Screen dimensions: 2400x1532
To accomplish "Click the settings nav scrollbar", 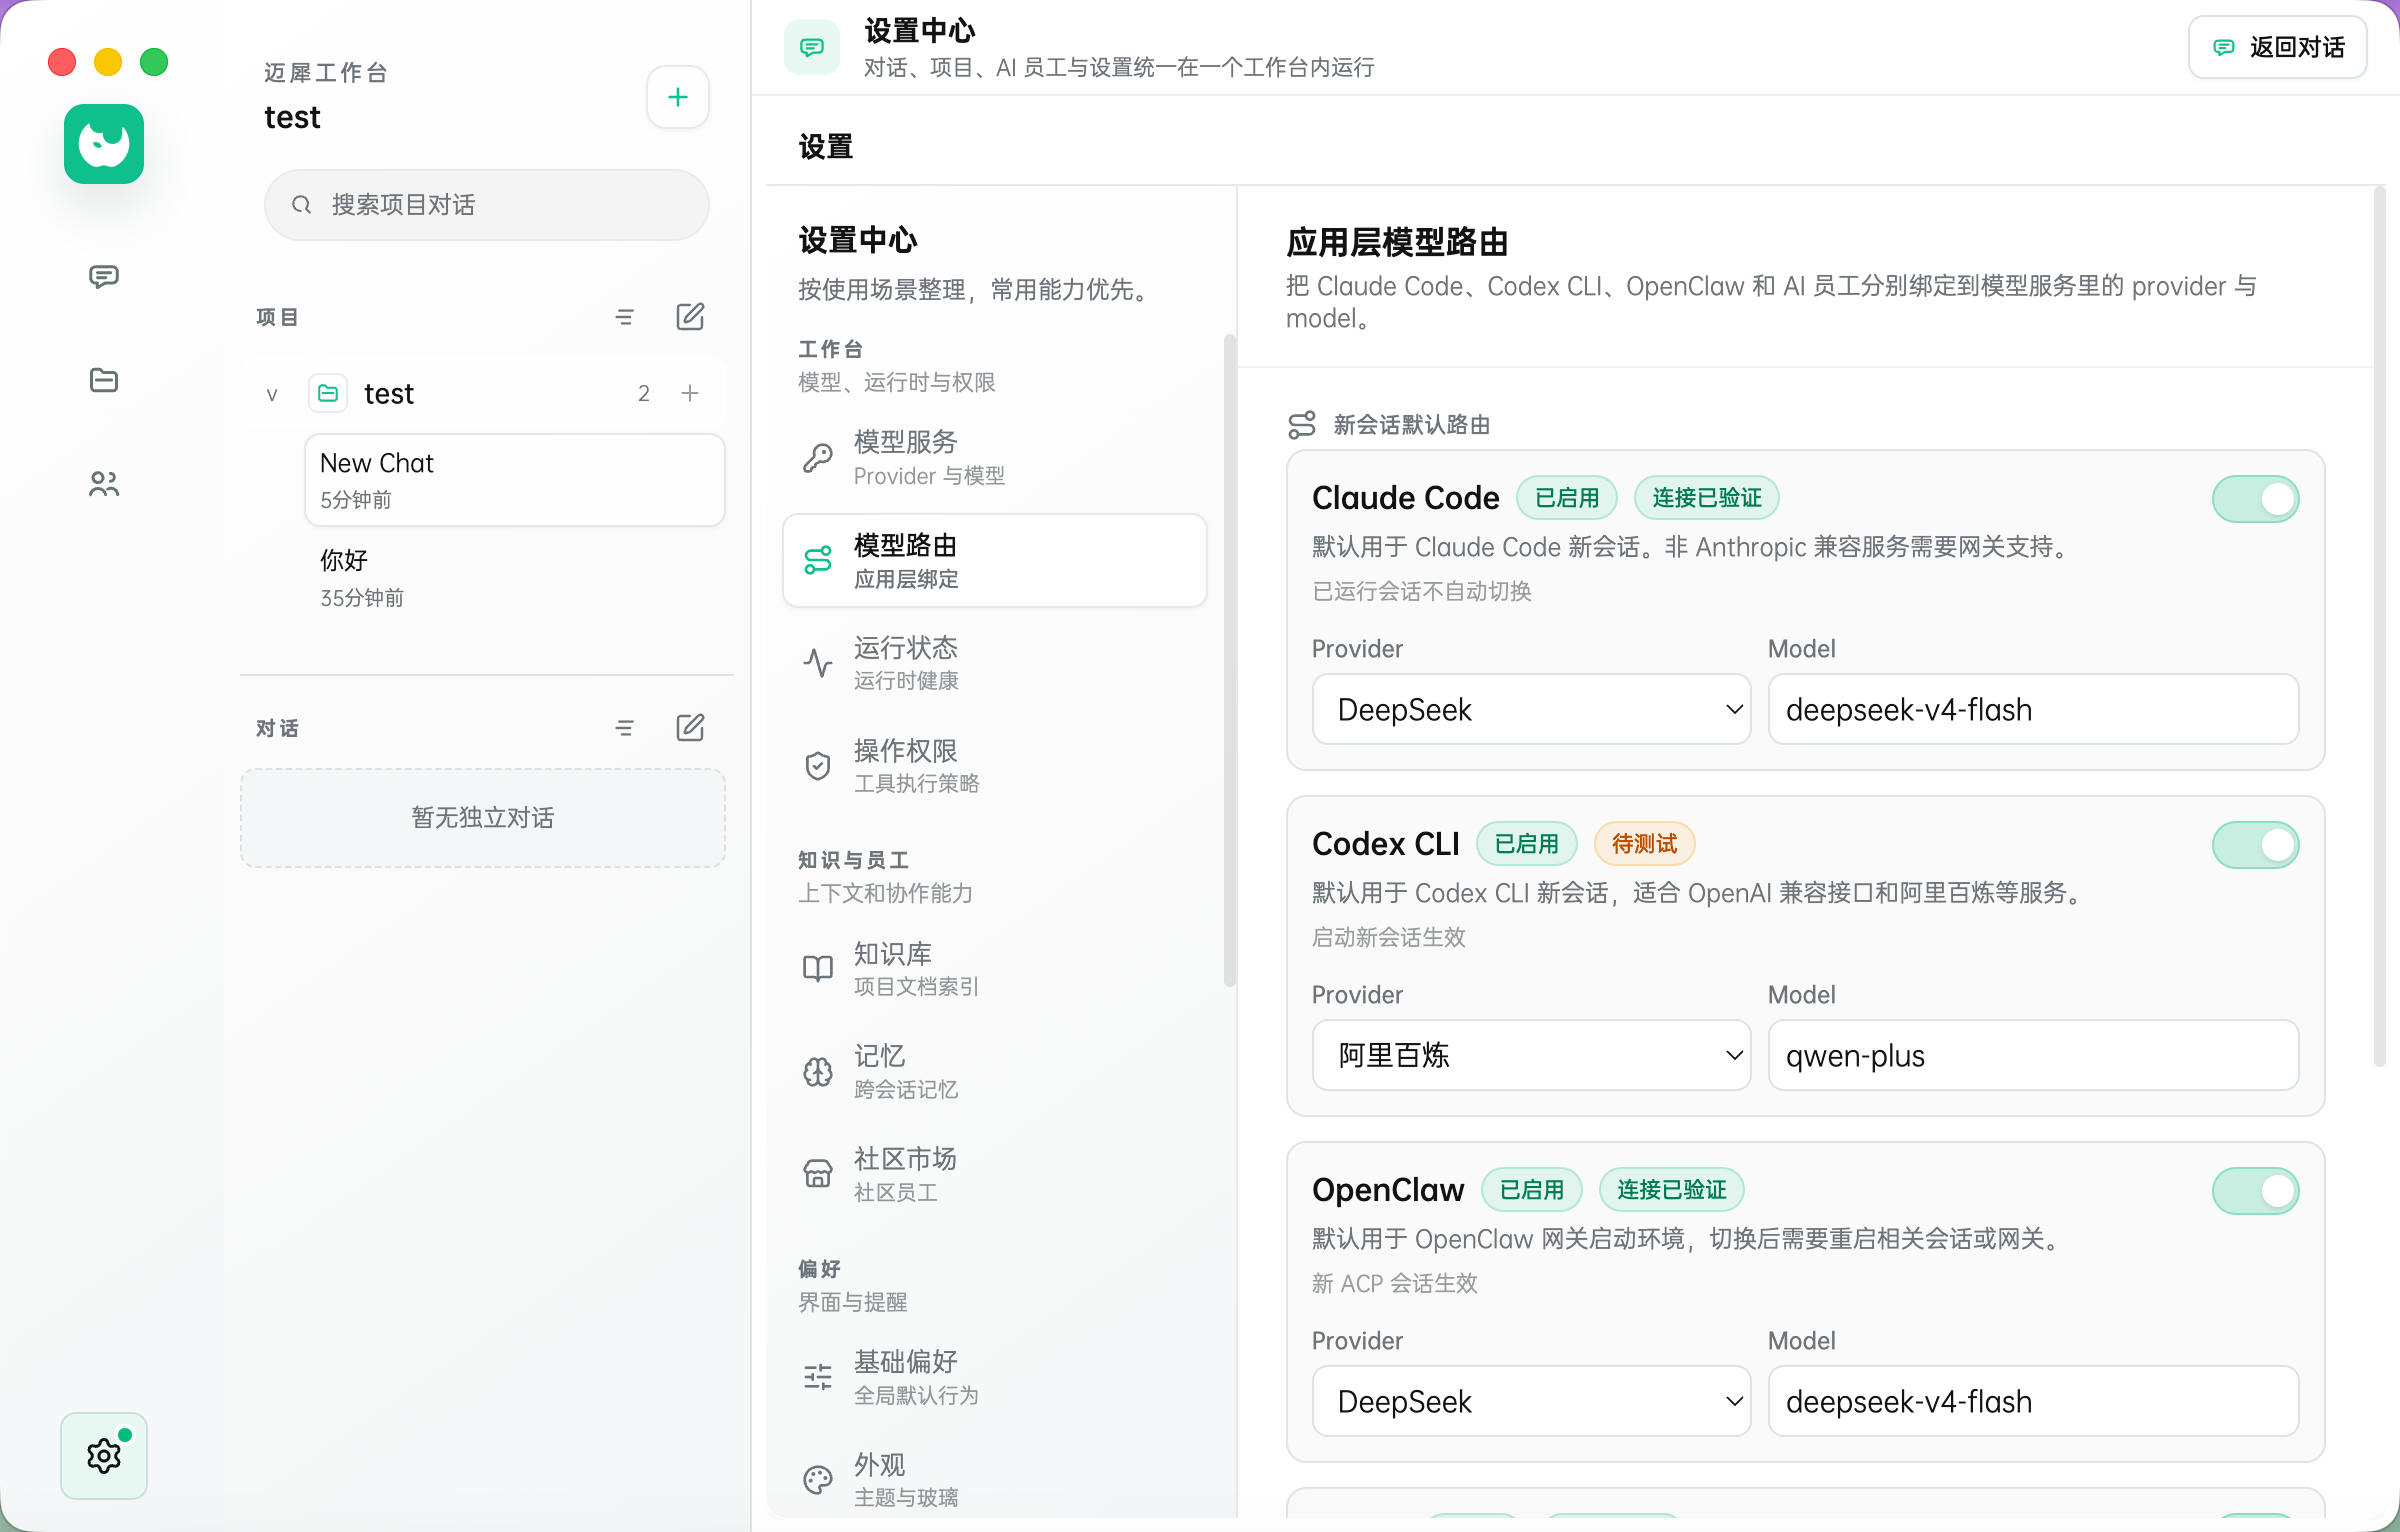I will click(x=1230, y=660).
